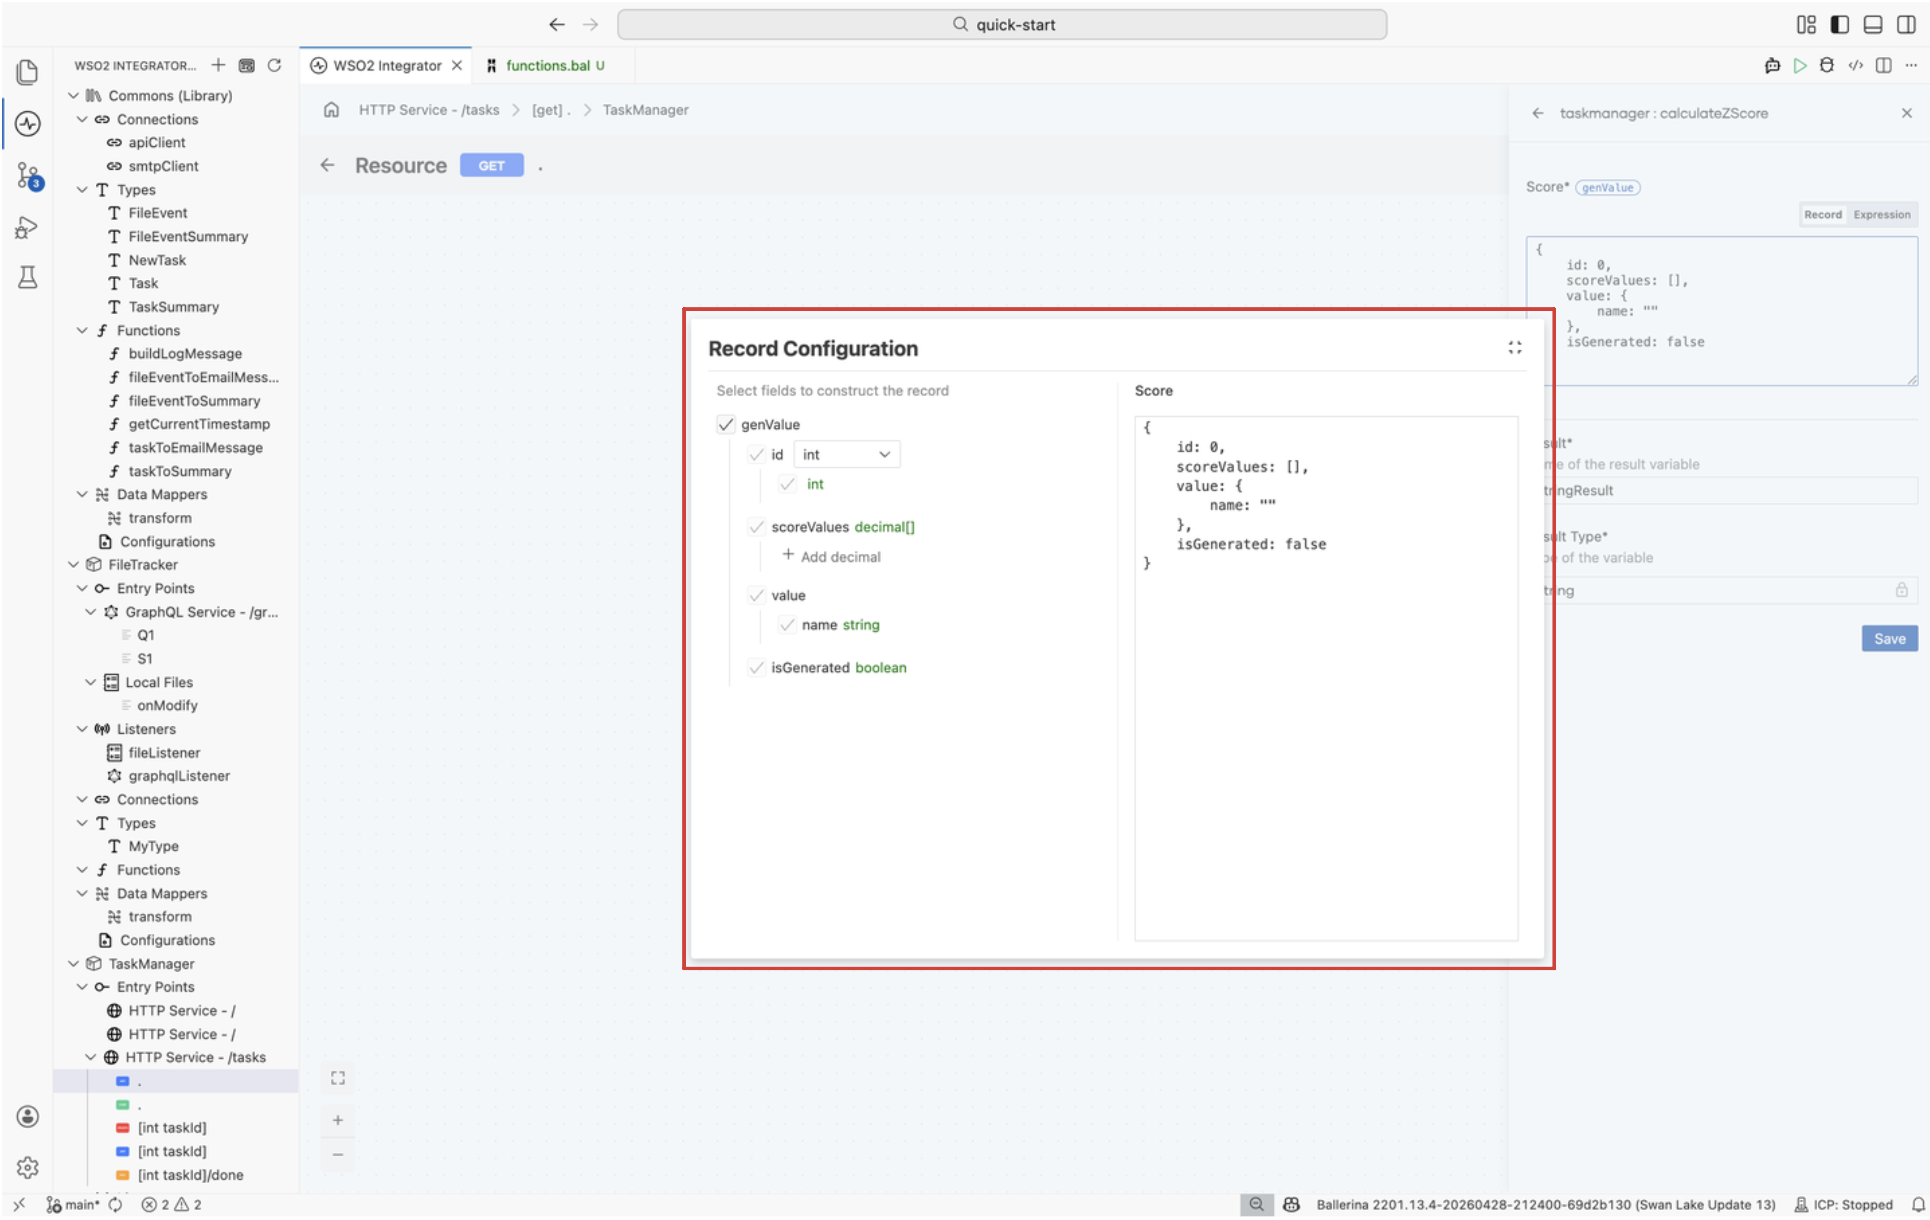1930x1220 pixels.
Task: Customize layout icon in title bar
Action: tap(1806, 25)
